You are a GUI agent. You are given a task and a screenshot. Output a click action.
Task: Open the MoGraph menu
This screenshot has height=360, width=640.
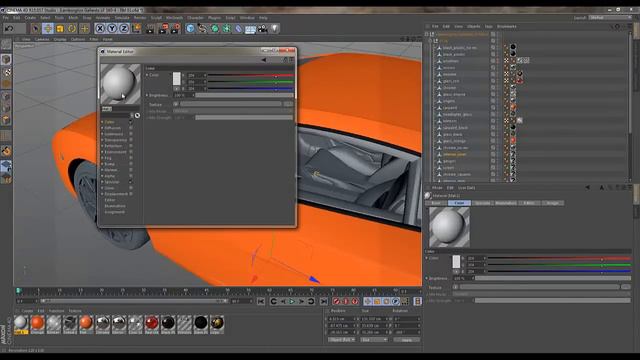tap(174, 18)
